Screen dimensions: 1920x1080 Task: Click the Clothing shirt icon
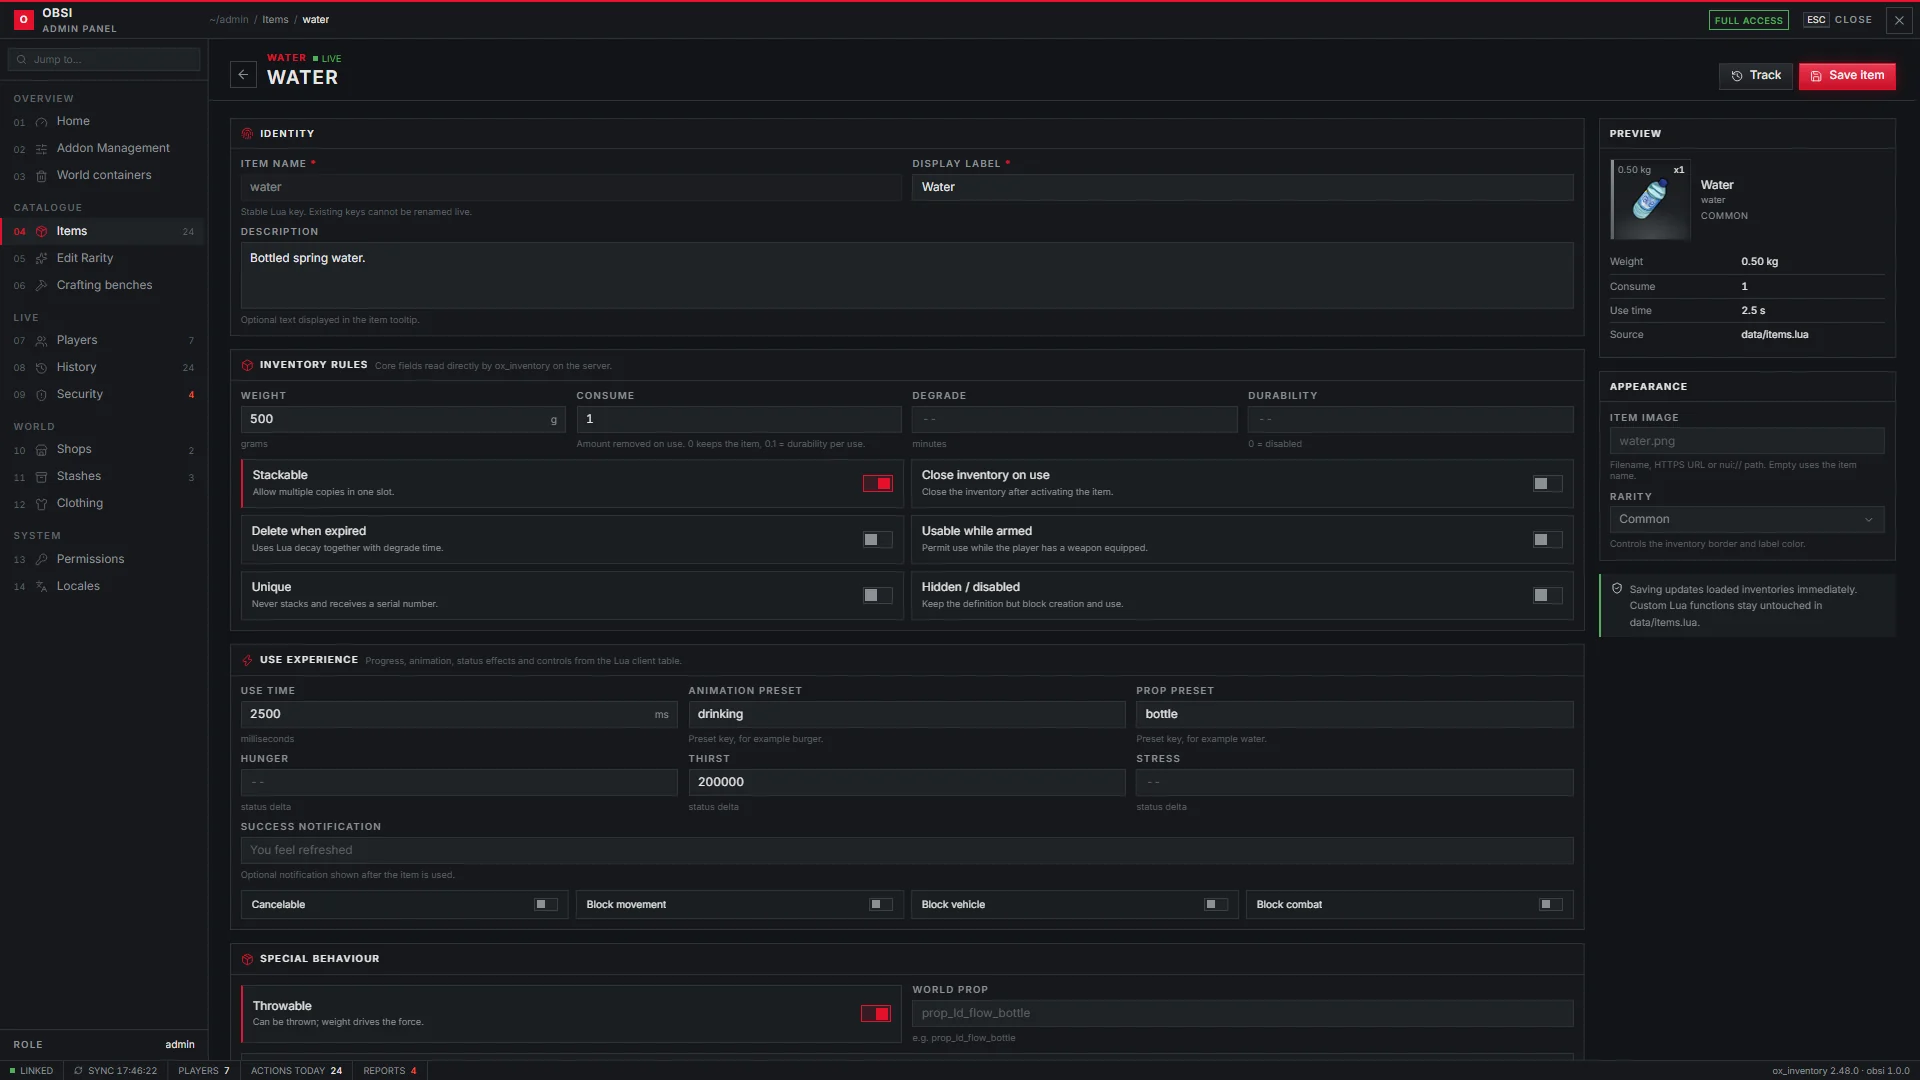41,504
